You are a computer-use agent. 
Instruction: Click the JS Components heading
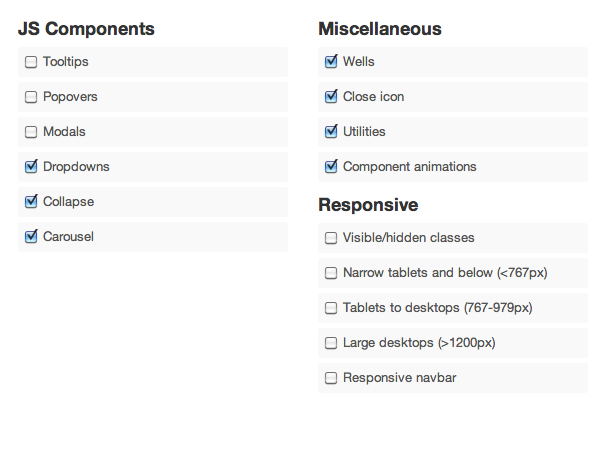tap(86, 29)
